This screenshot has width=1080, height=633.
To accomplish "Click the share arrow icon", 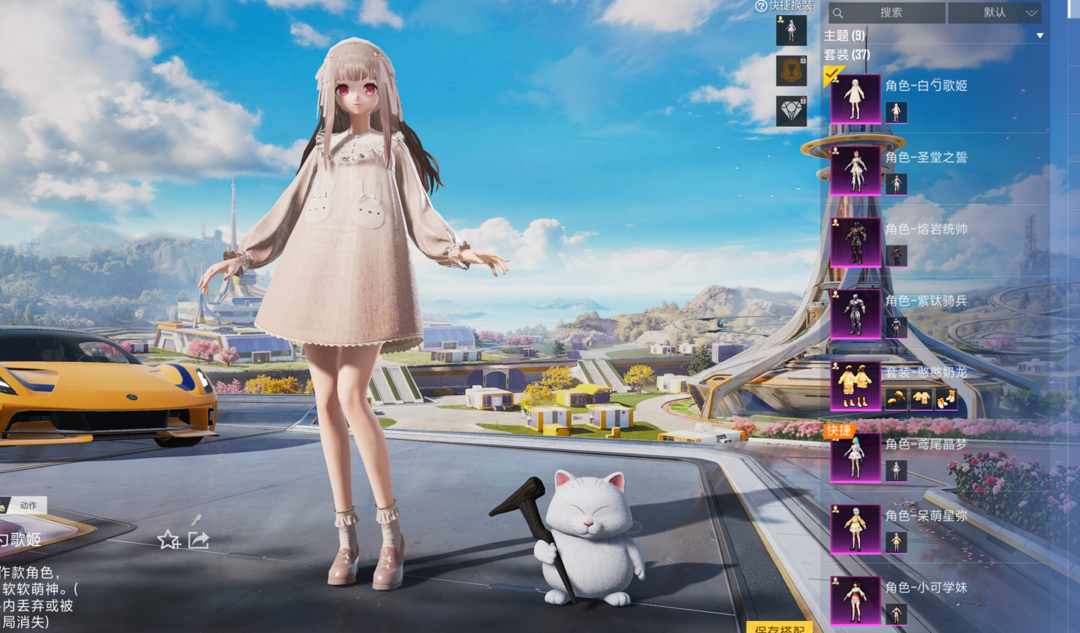I will (198, 540).
